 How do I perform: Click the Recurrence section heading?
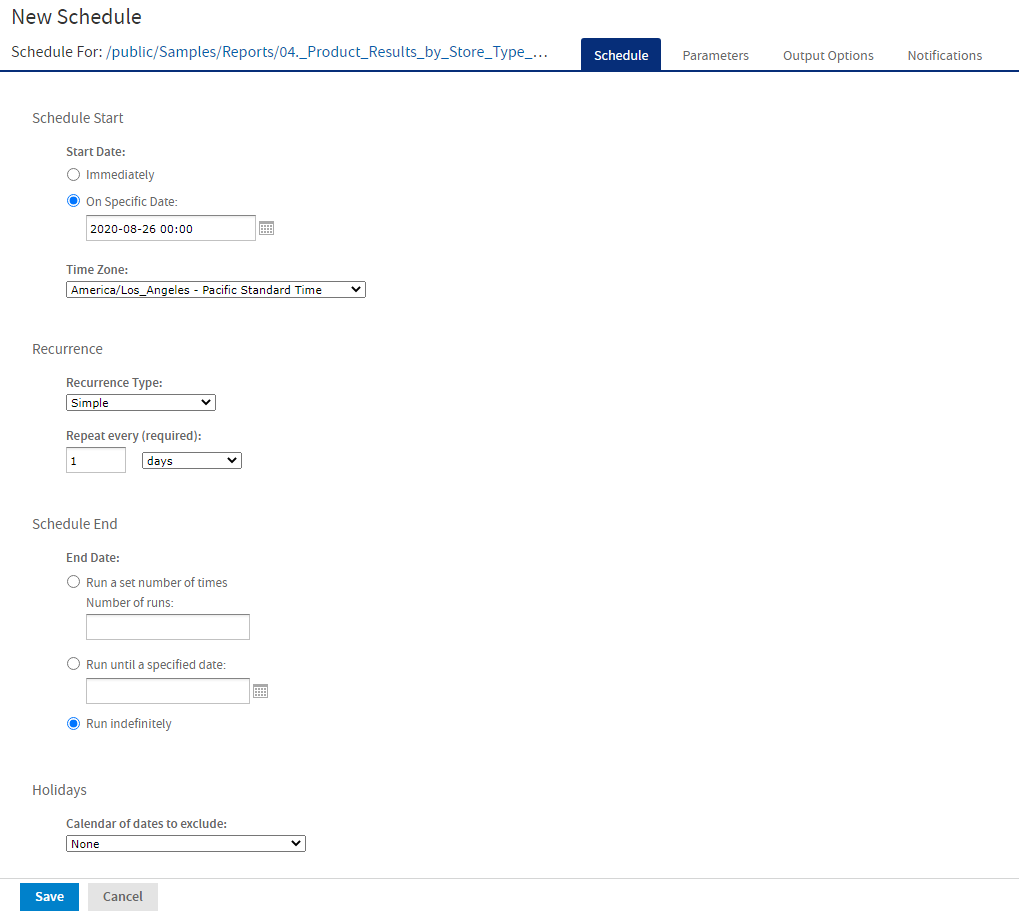[68, 349]
